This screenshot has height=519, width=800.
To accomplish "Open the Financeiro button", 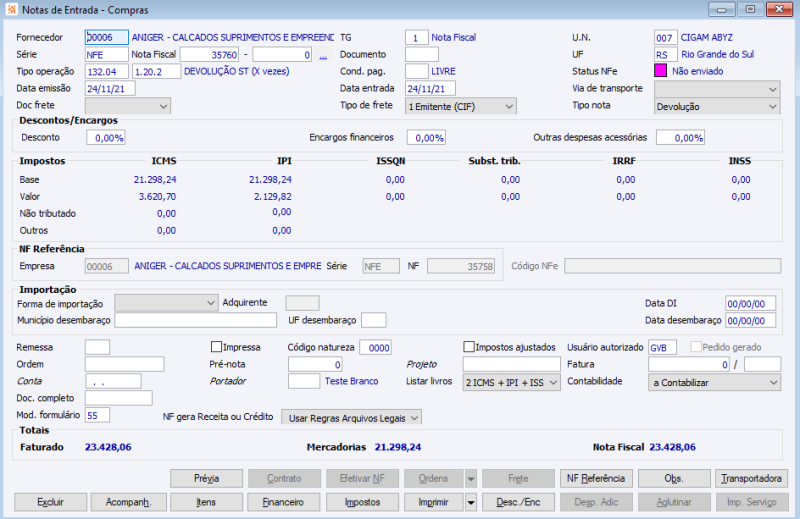I will tap(284, 503).
